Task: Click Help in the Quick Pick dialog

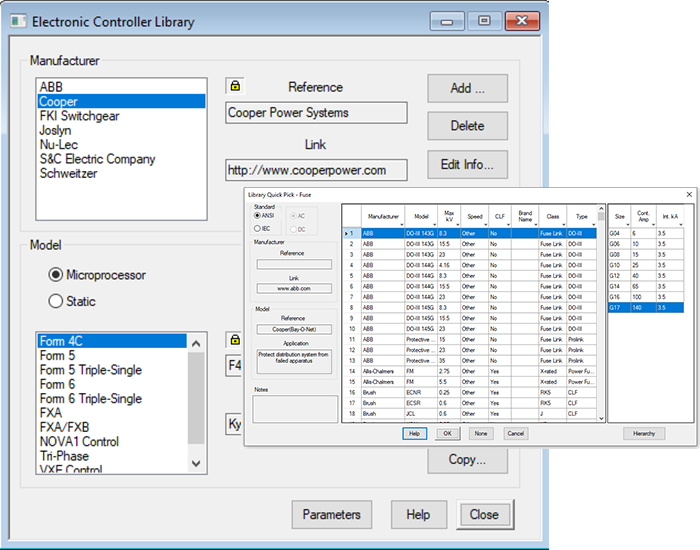Action: (414, 433)
